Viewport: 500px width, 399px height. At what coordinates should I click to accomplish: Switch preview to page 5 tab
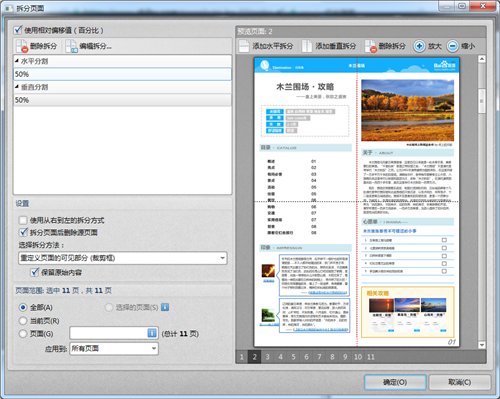[x=293, y=357]
